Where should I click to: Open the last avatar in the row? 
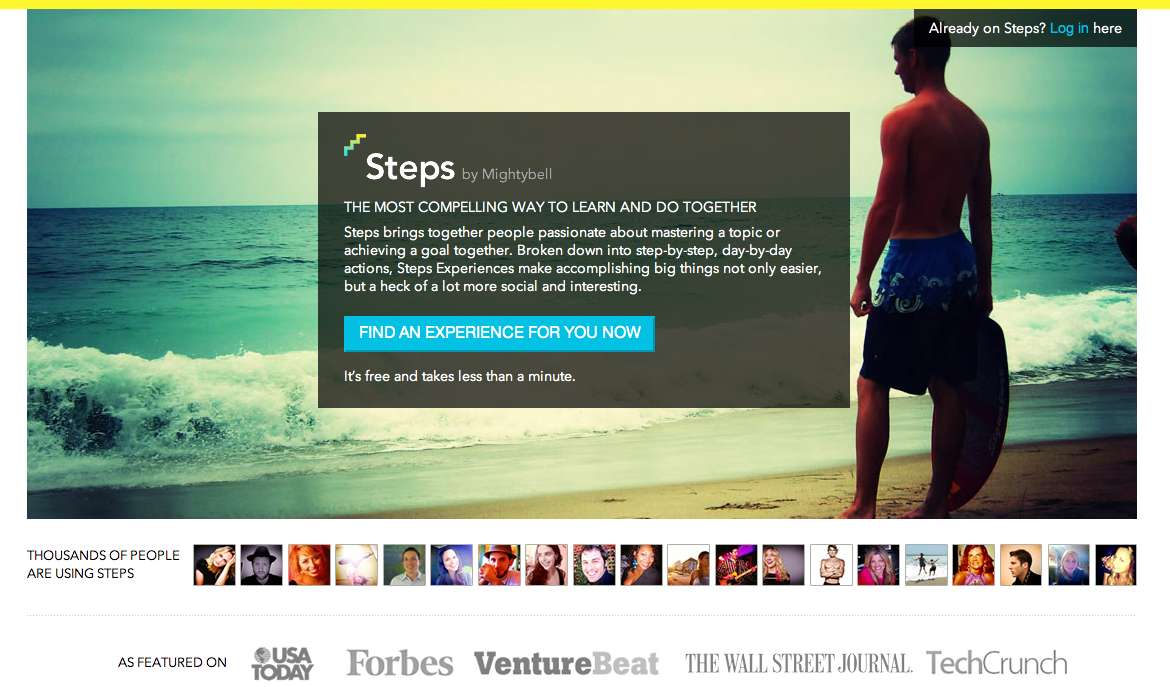pos(1116,565)
